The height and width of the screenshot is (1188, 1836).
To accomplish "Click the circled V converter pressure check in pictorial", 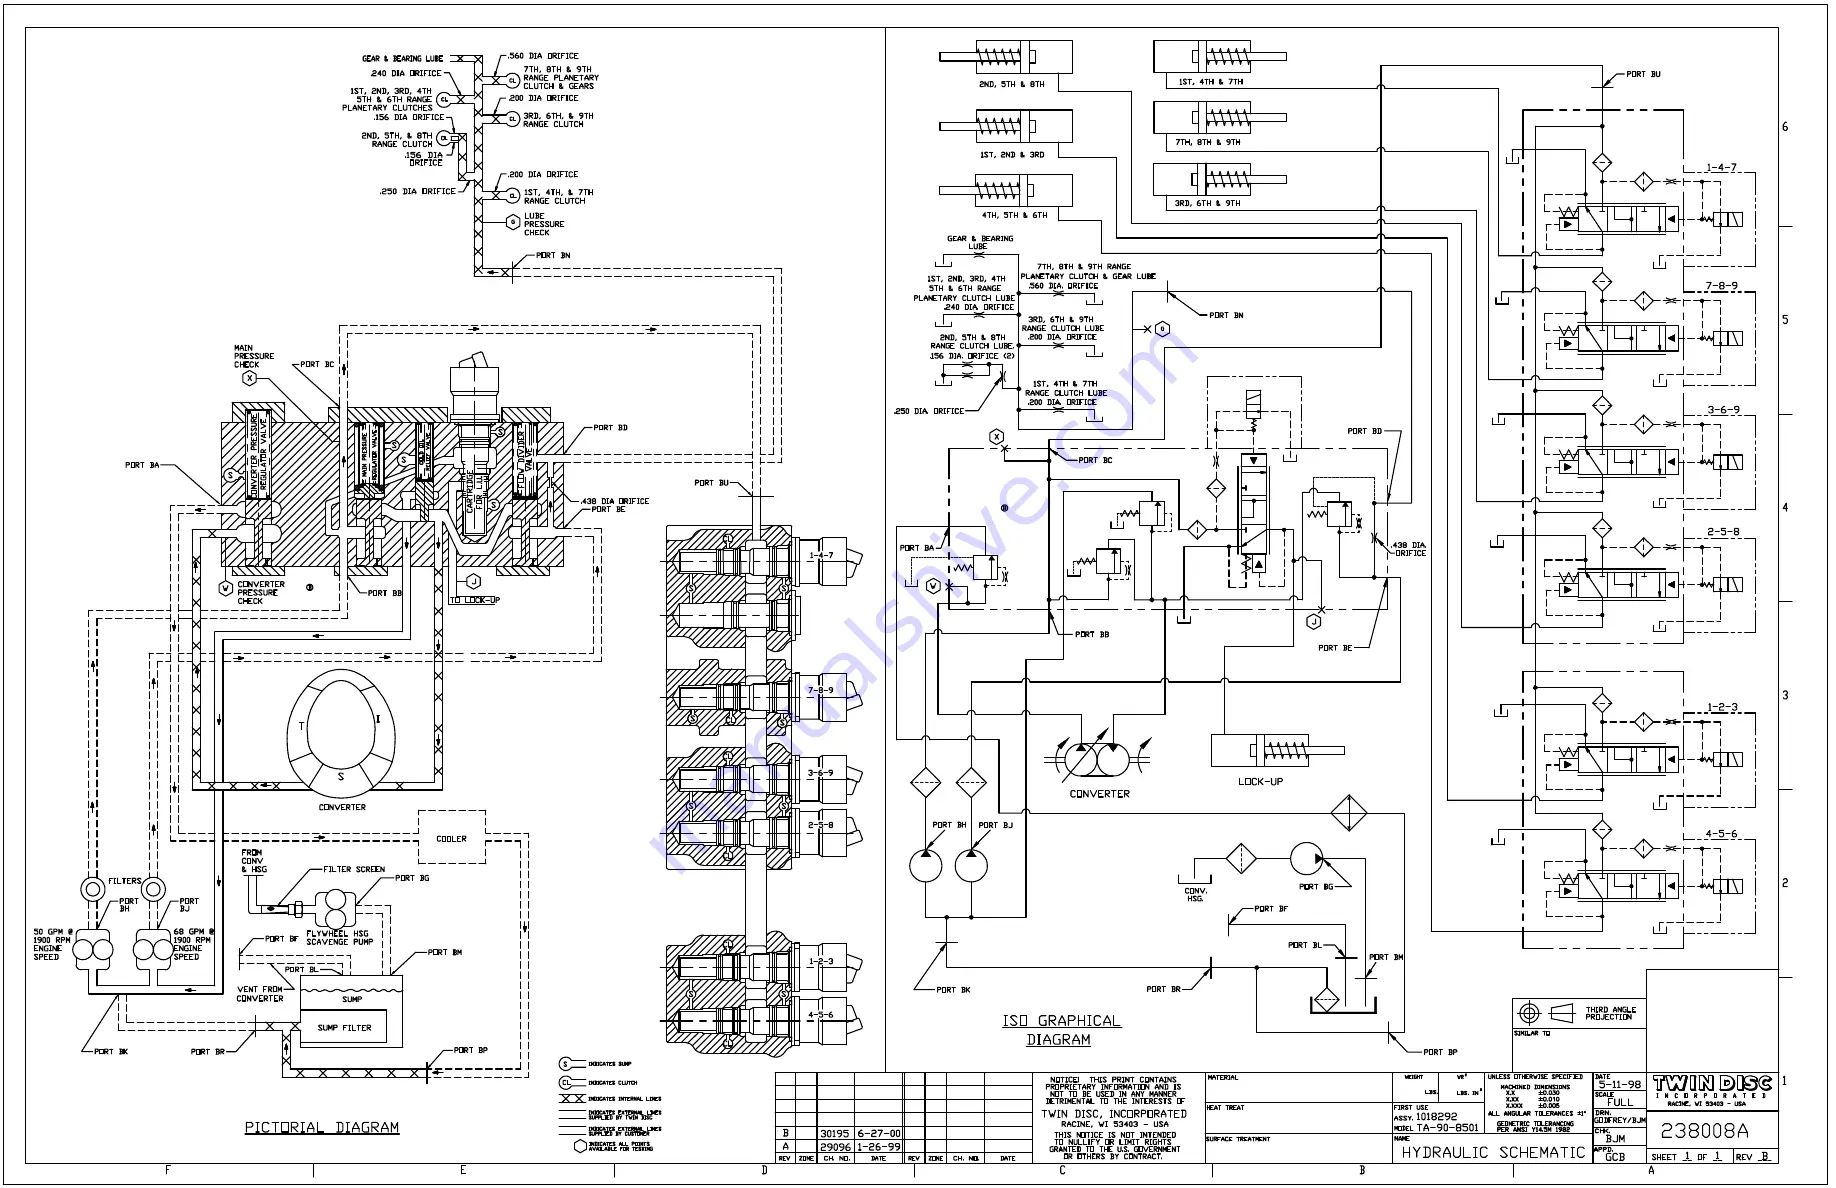I will tap(226, 588).
